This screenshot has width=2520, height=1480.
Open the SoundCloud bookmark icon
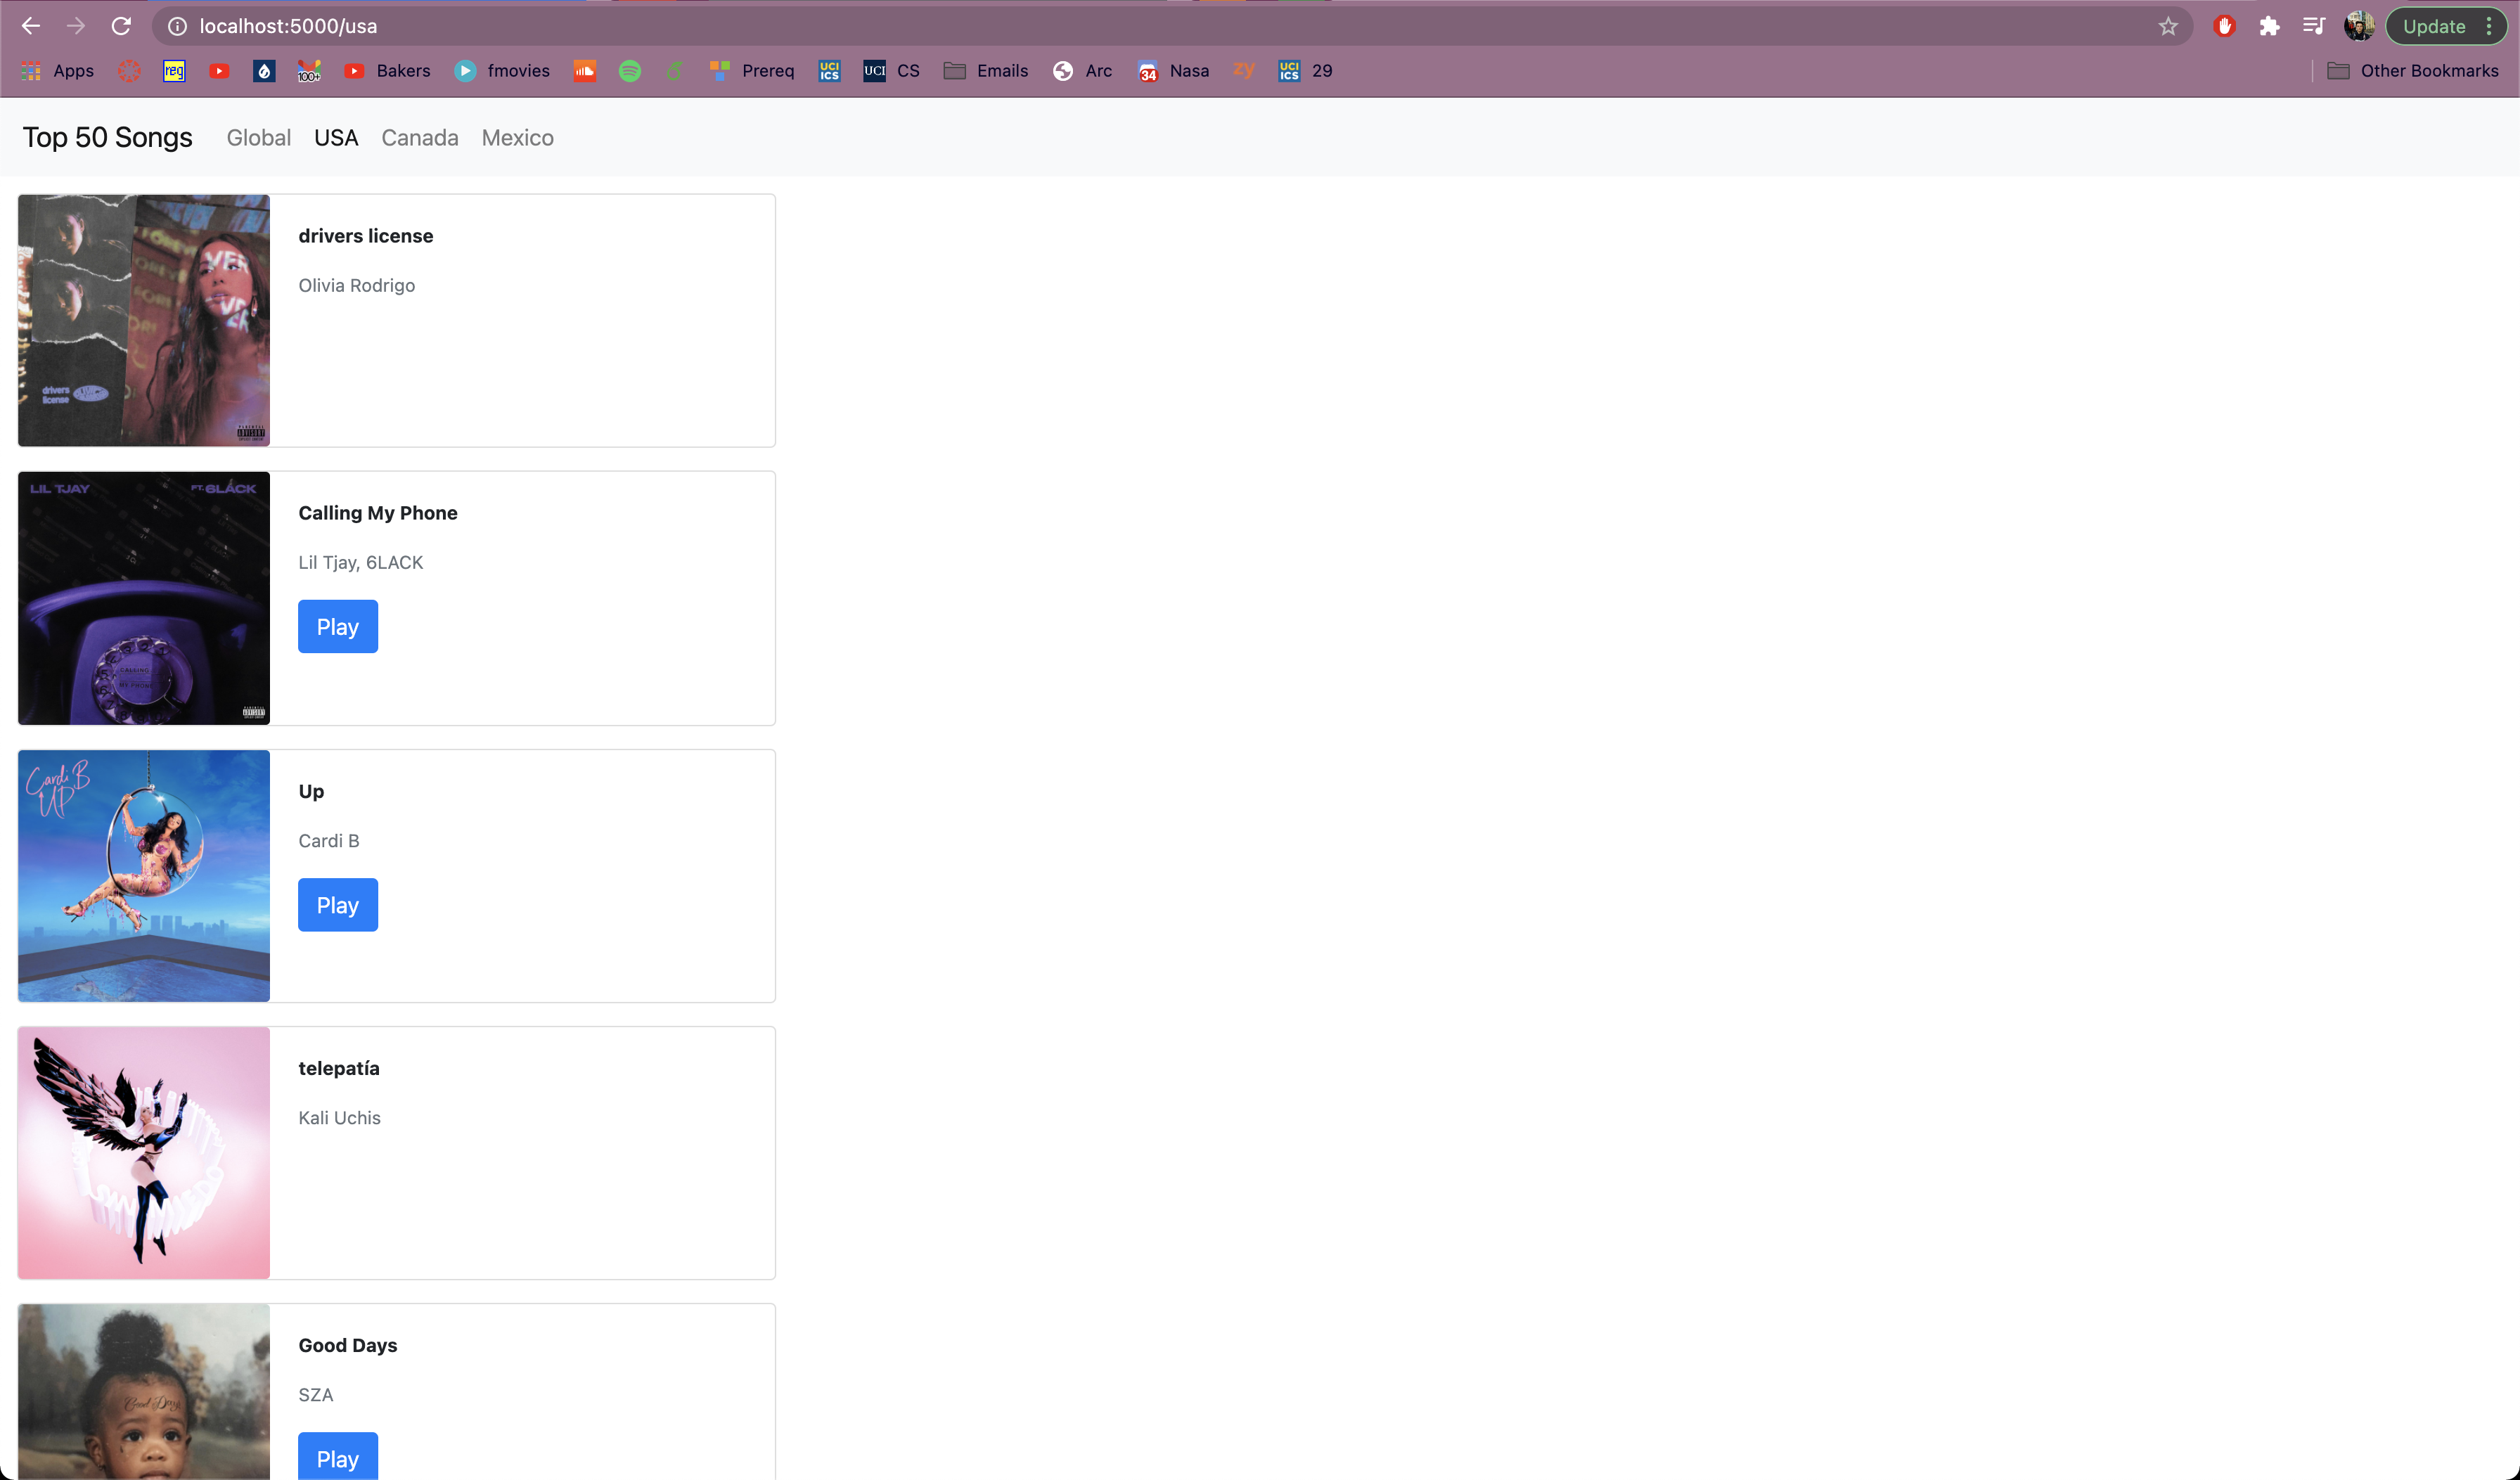click(x=585, y=71)
